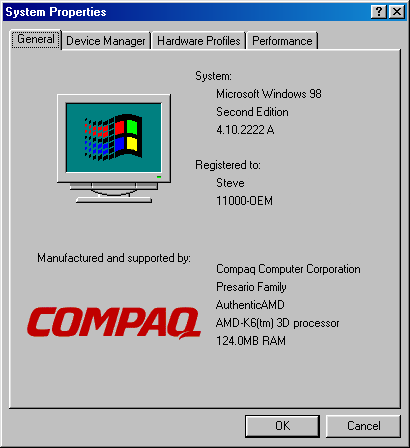Viewport: 410px width, 448px height.
Task: Click the question mark help button
Action: click(379, 12)
